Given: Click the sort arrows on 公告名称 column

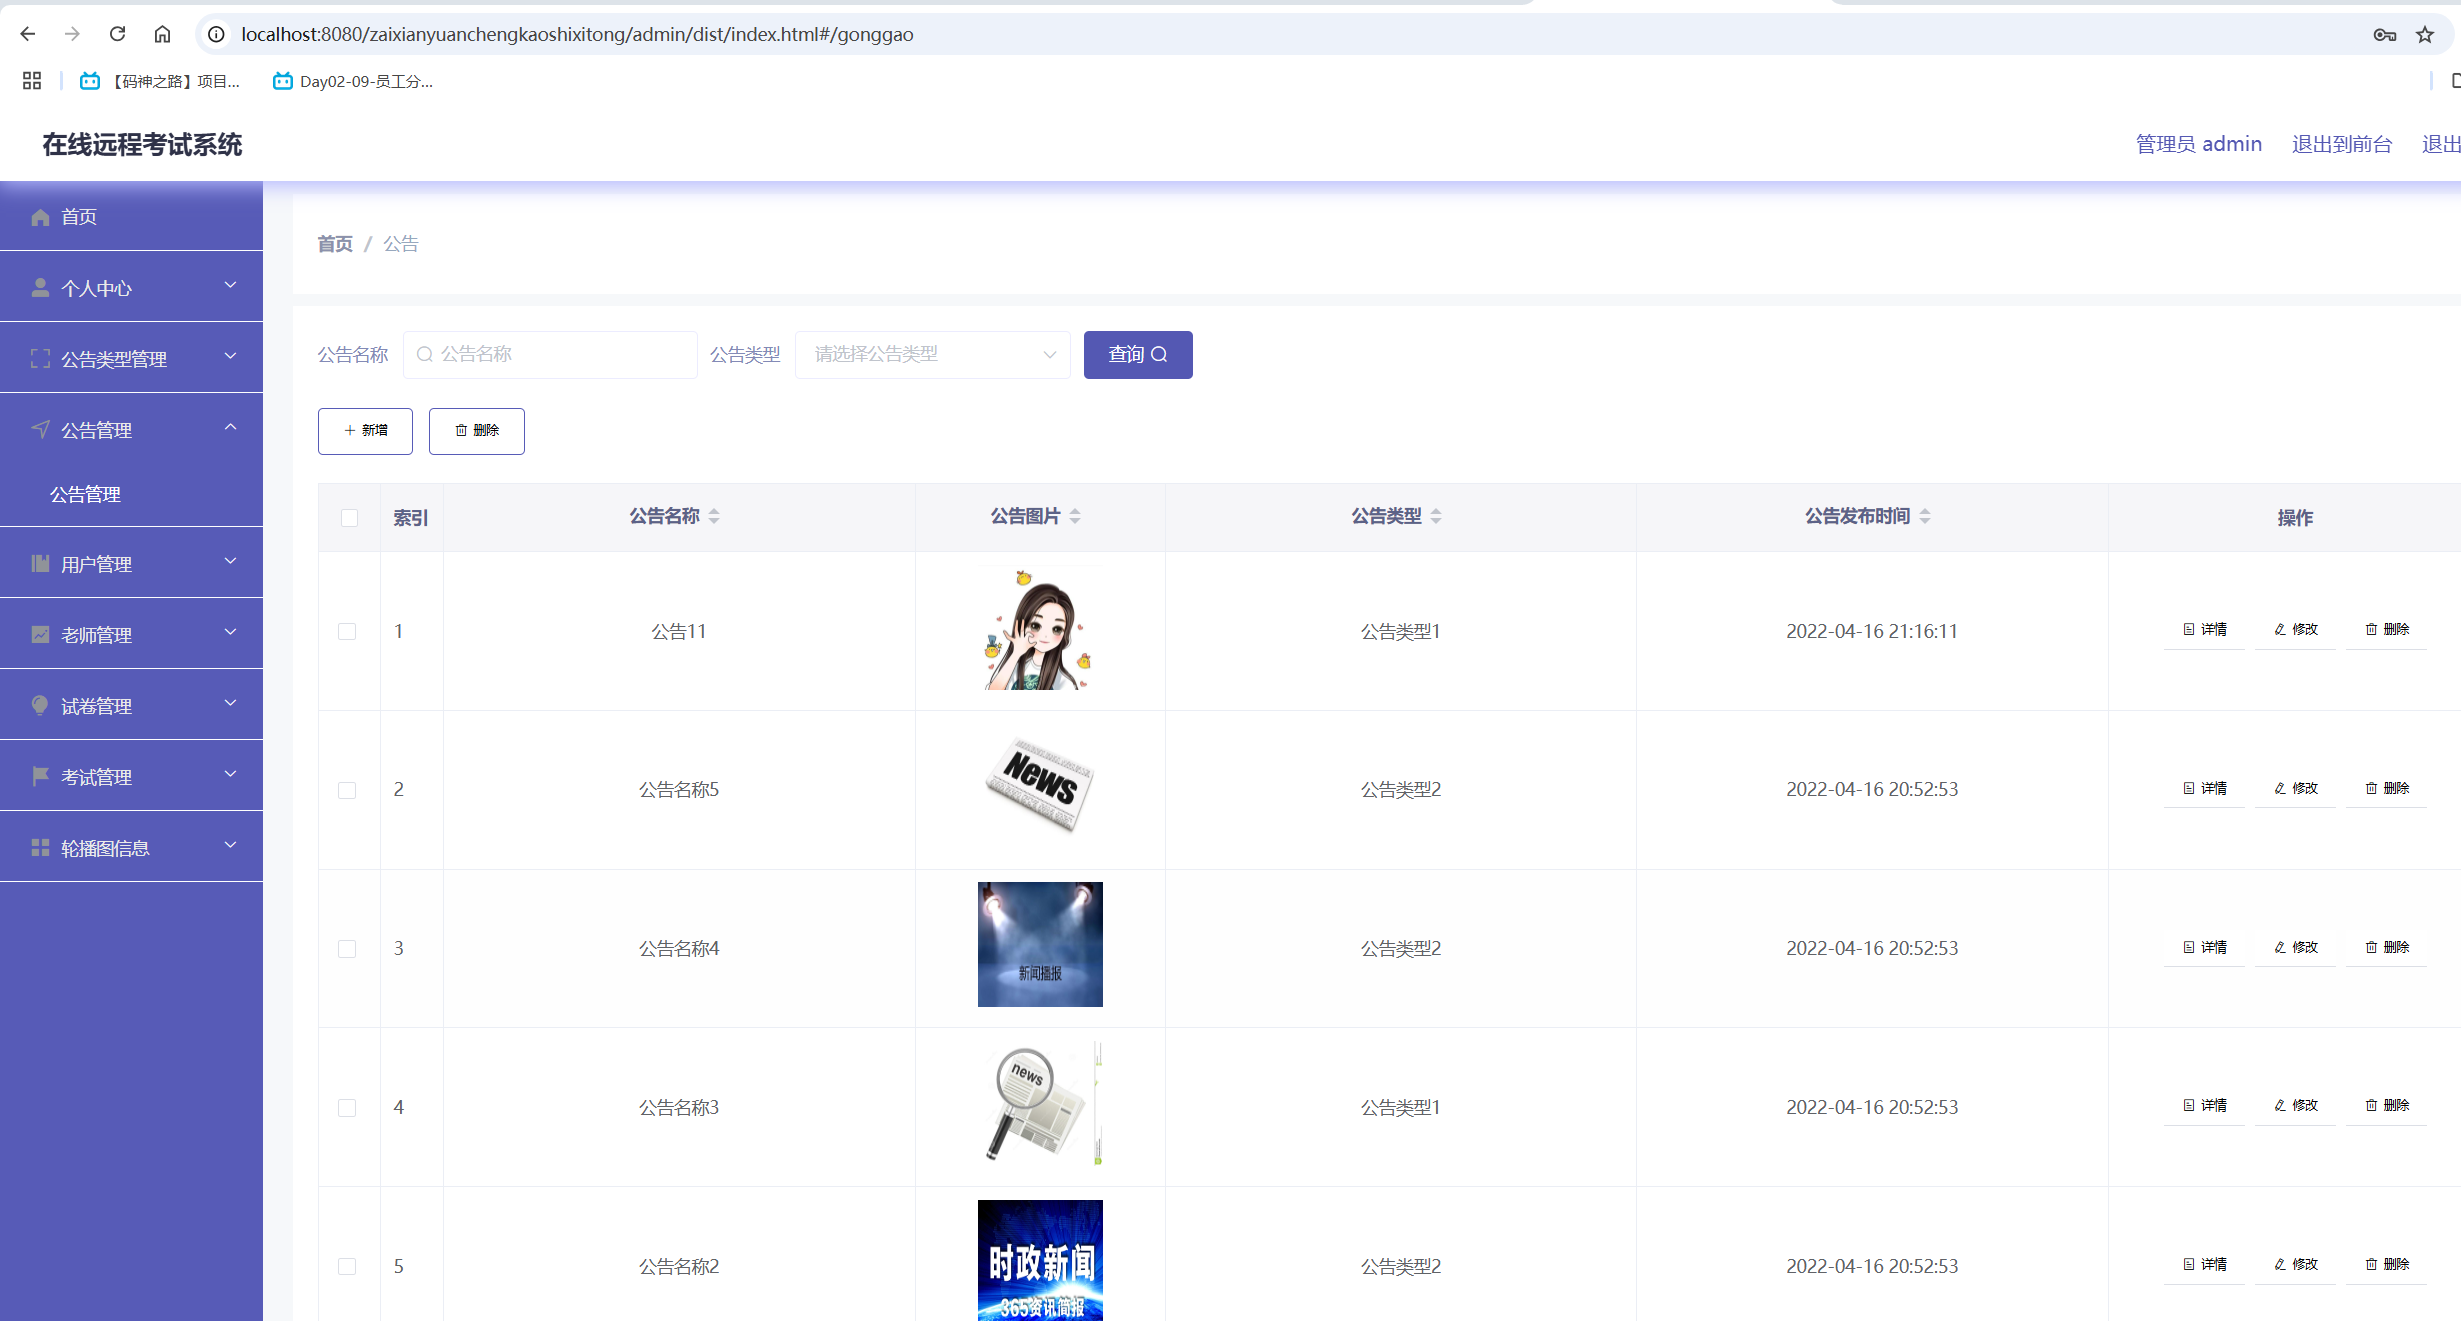Looking at the screenshot, I should click(x=714, y=517).
